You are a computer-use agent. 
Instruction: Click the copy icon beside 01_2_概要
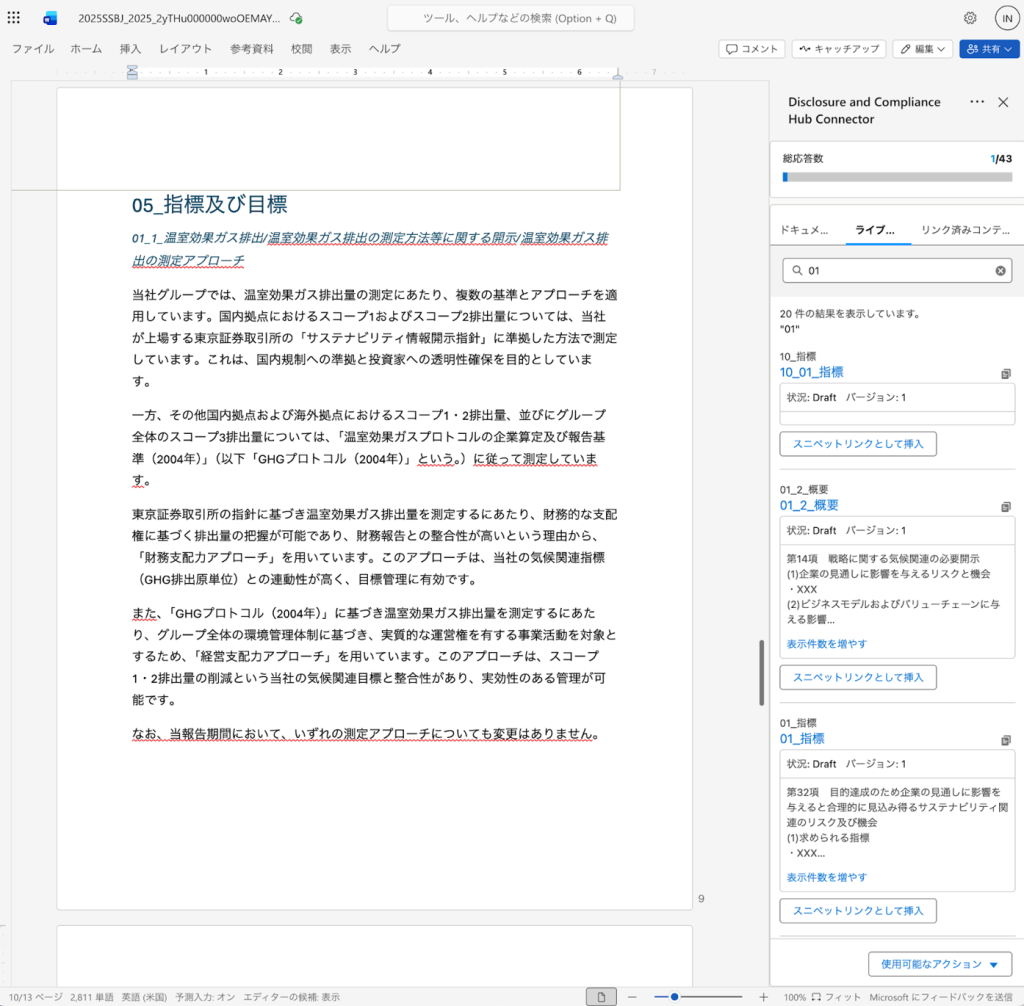(x=1005, y=505)
